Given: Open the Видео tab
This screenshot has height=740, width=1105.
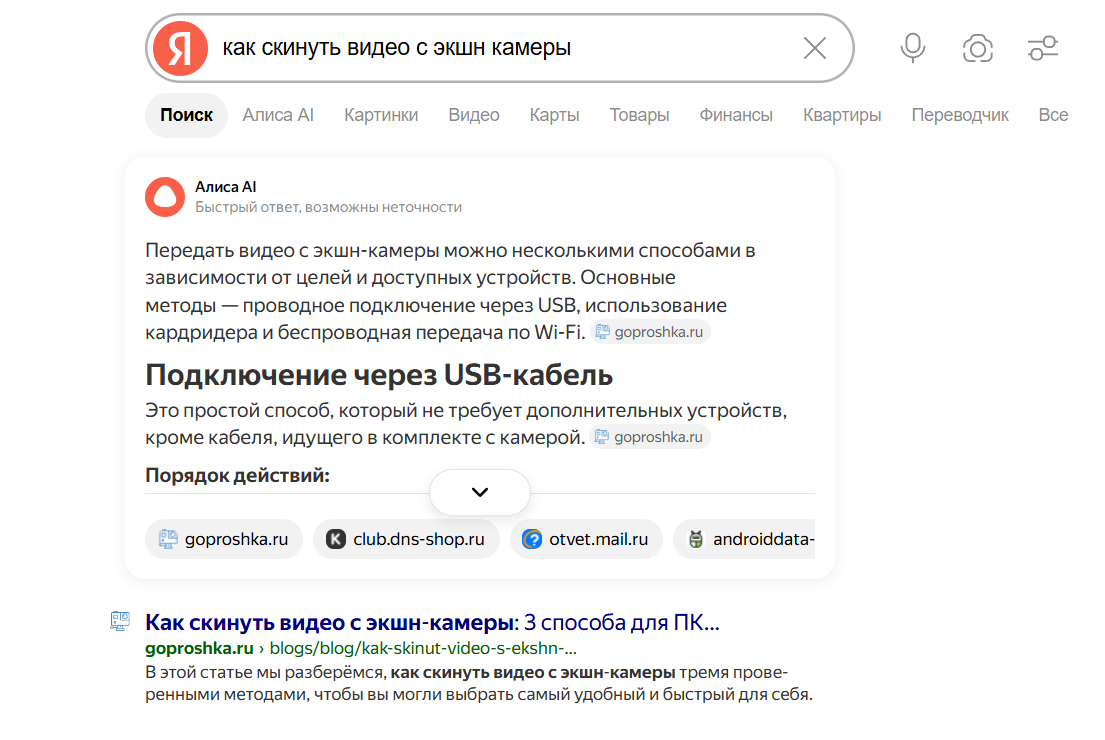Looking at the screenshot, I should click(474, 115).
